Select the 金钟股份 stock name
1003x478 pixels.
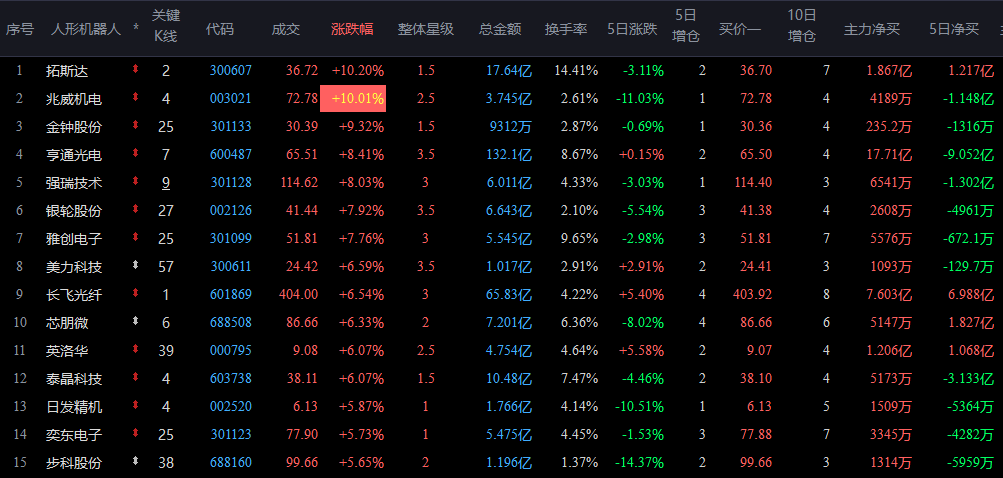(x=74, y=127)
